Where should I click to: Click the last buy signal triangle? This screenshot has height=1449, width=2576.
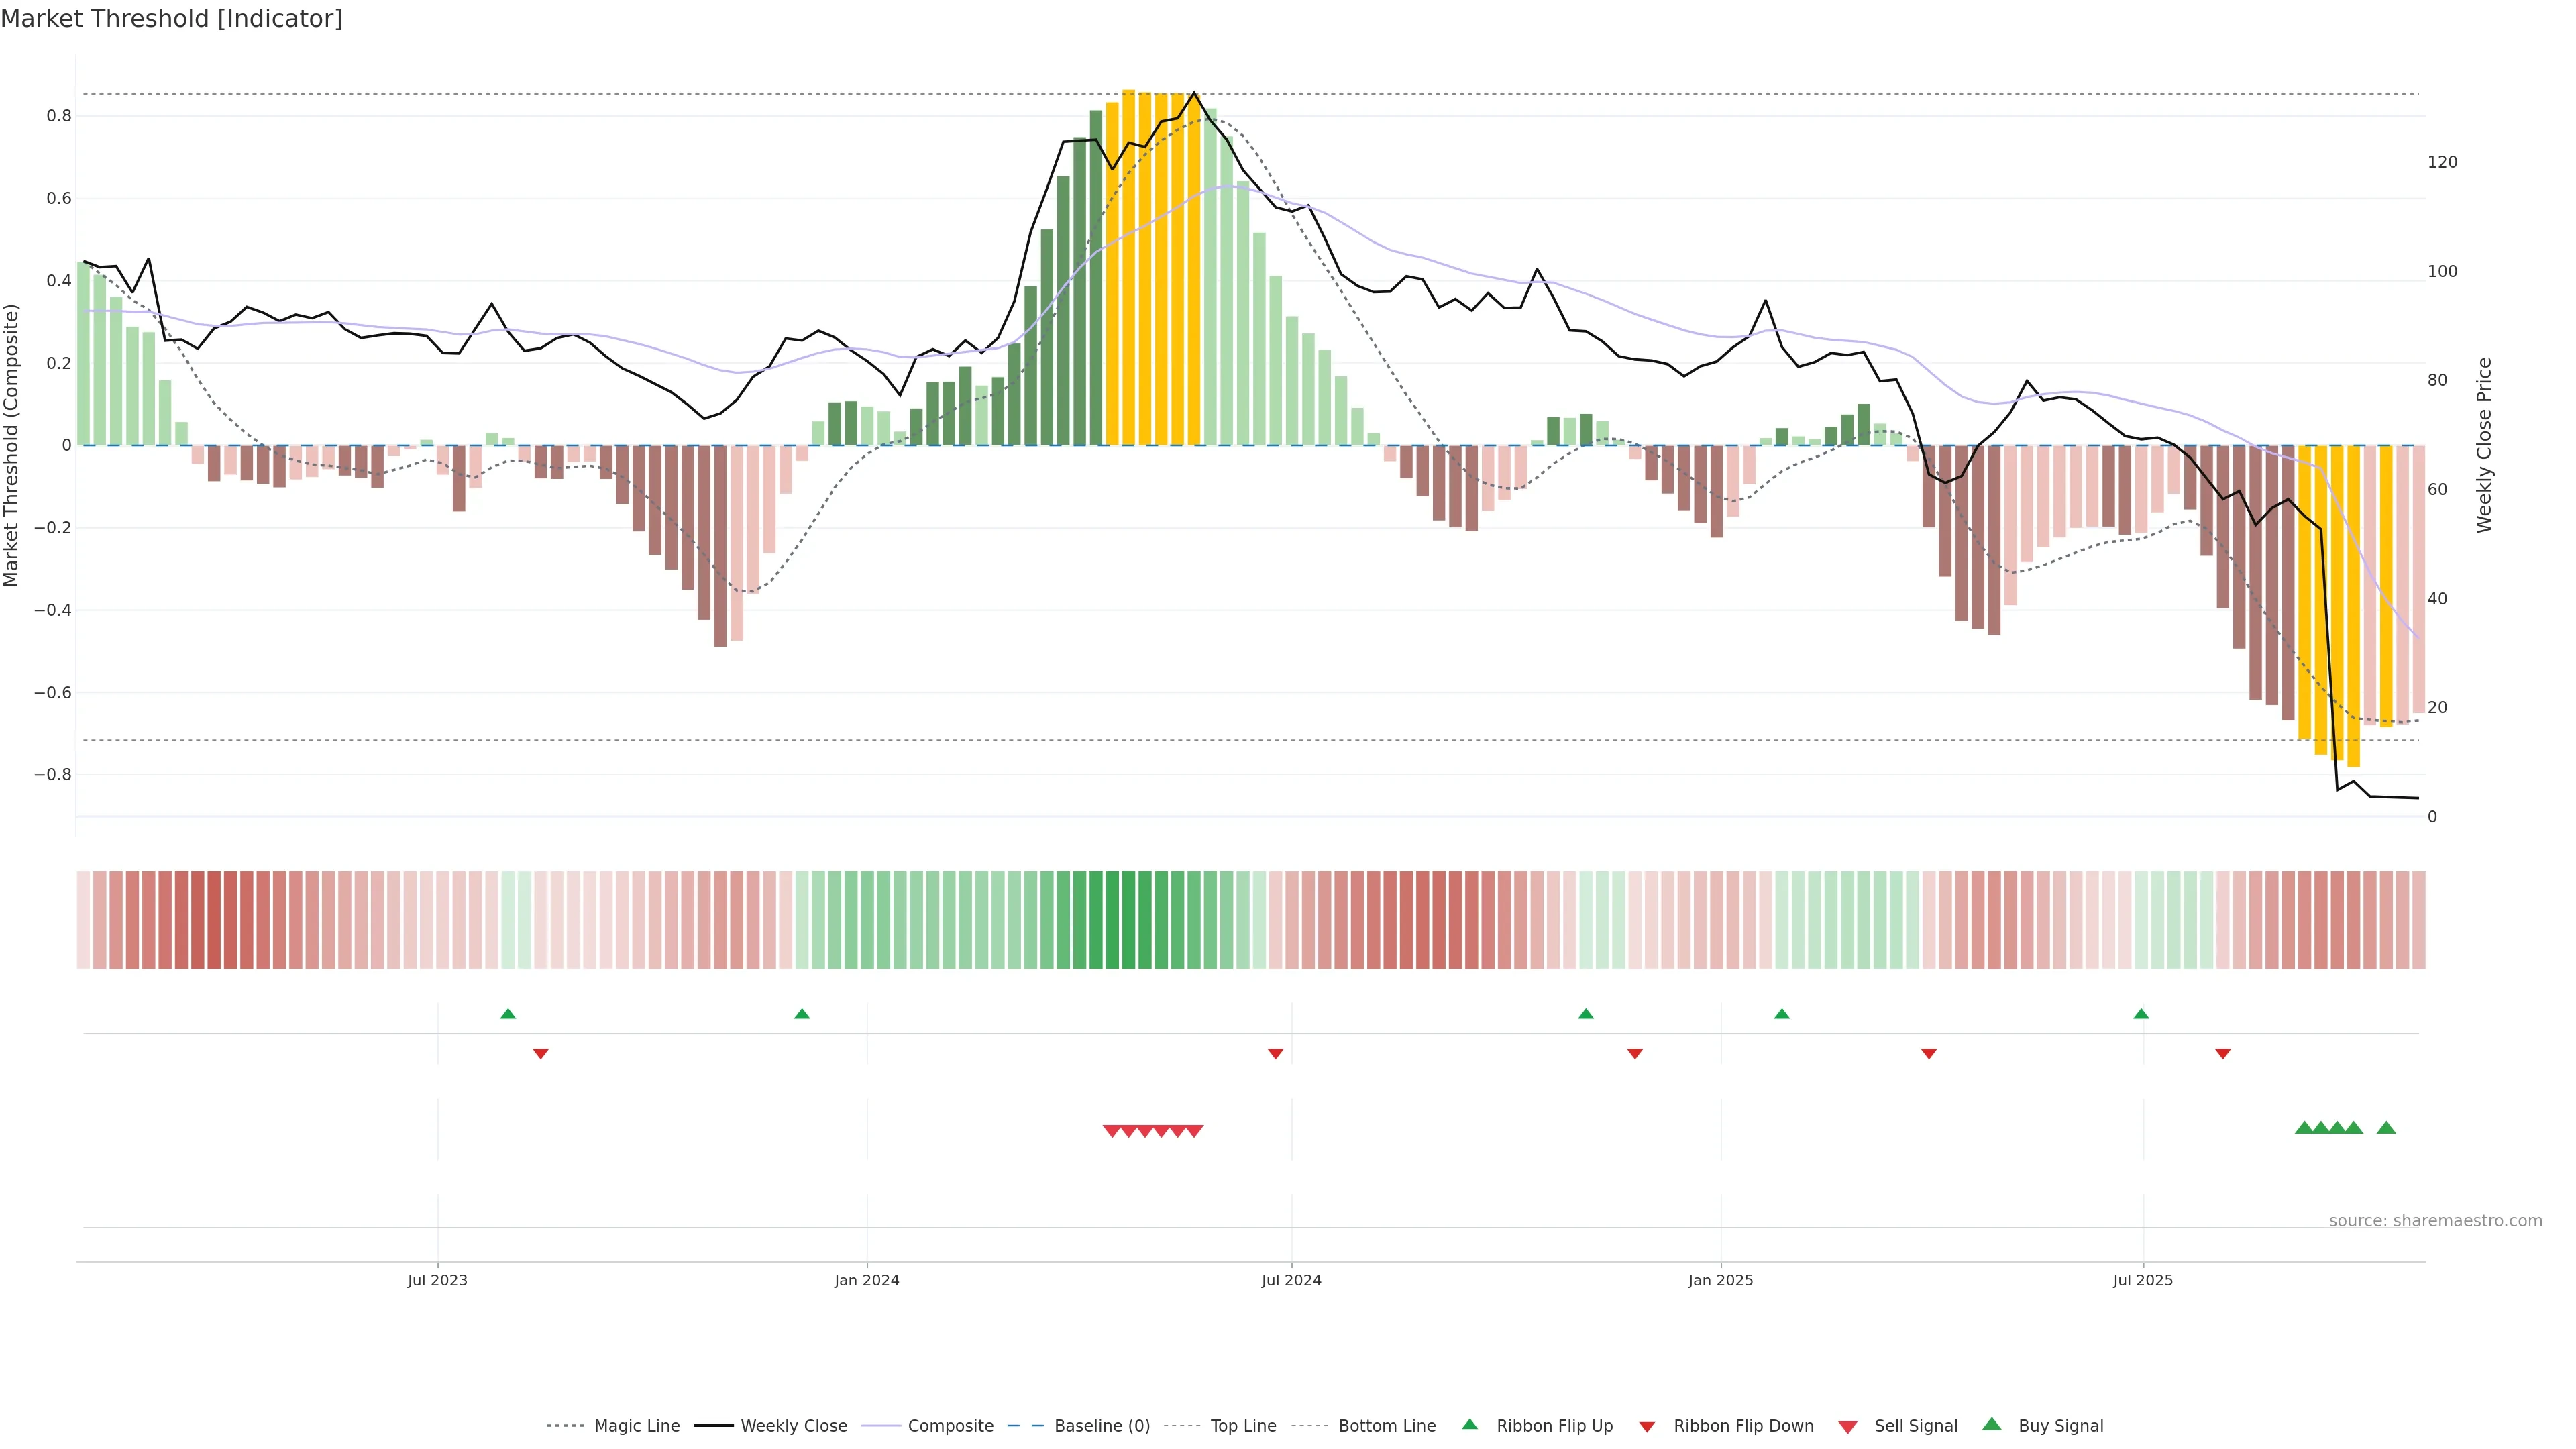tap(2386, 1128)
